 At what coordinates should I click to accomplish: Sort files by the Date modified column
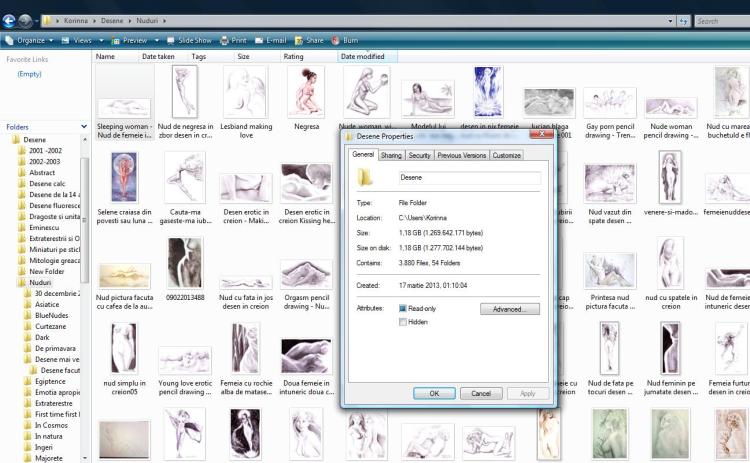367,56
